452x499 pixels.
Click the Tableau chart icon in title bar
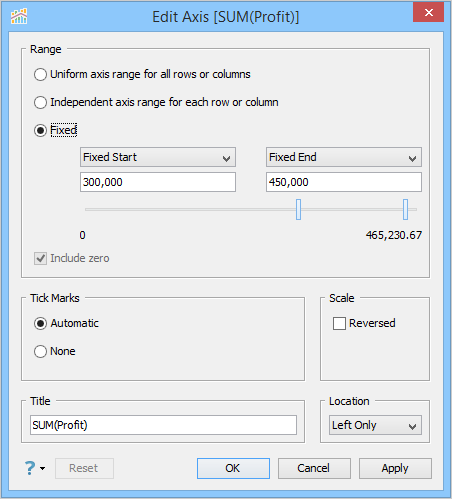point(19,16)
